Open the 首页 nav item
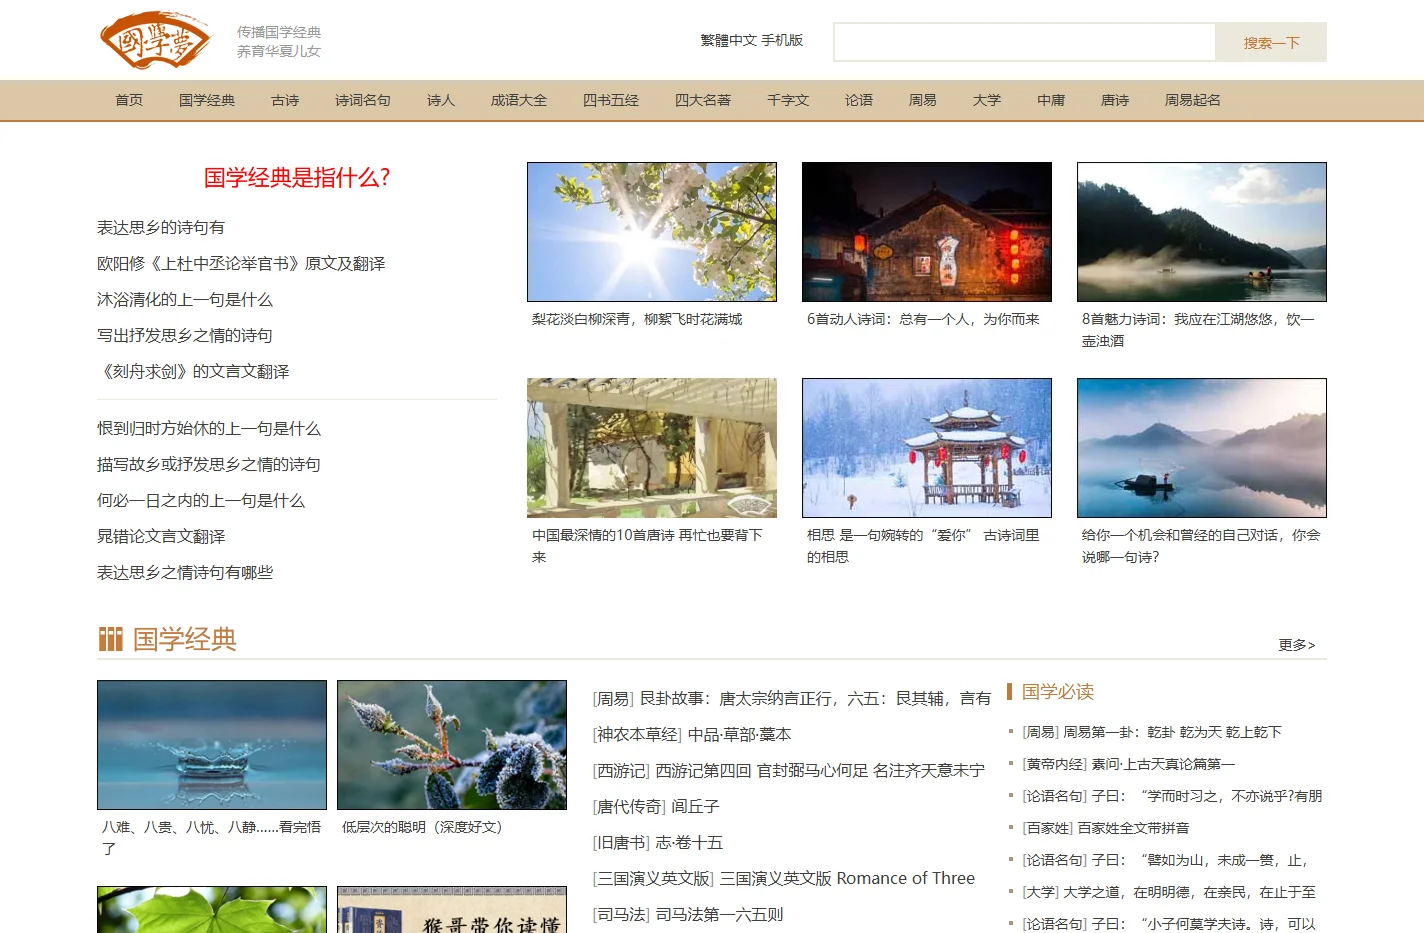Image resolution: width=1424 pixels, height=933 pixels. click(129, 101)
